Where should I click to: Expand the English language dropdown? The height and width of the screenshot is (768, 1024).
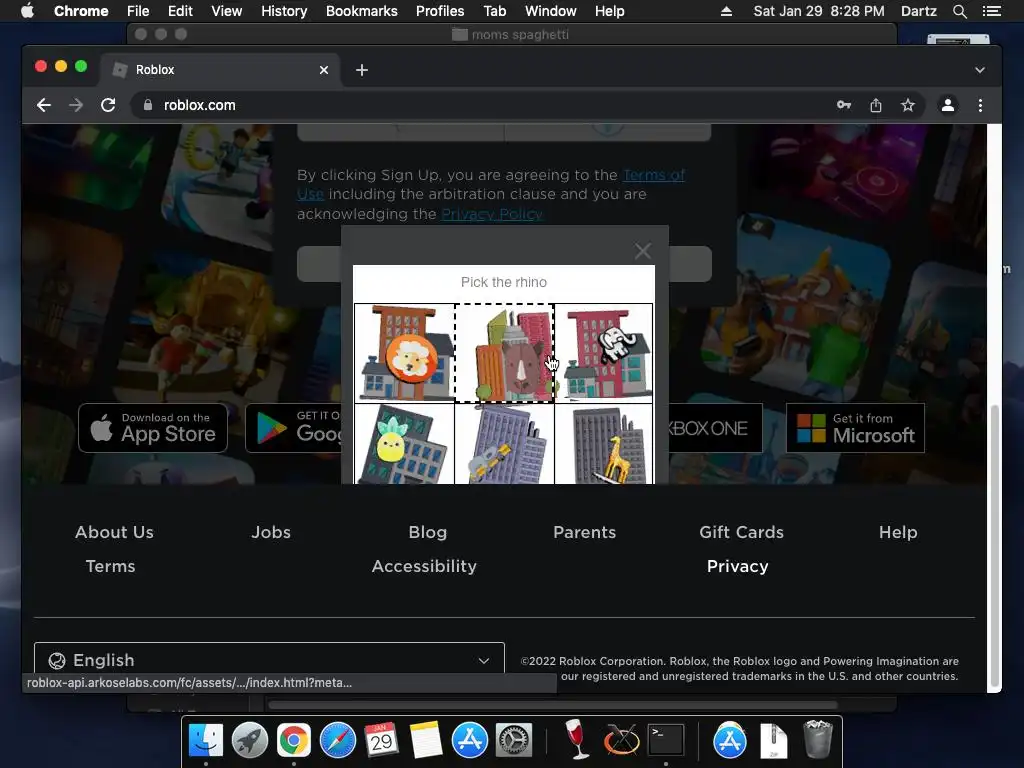pyautogui.click(x=269, y=658)
